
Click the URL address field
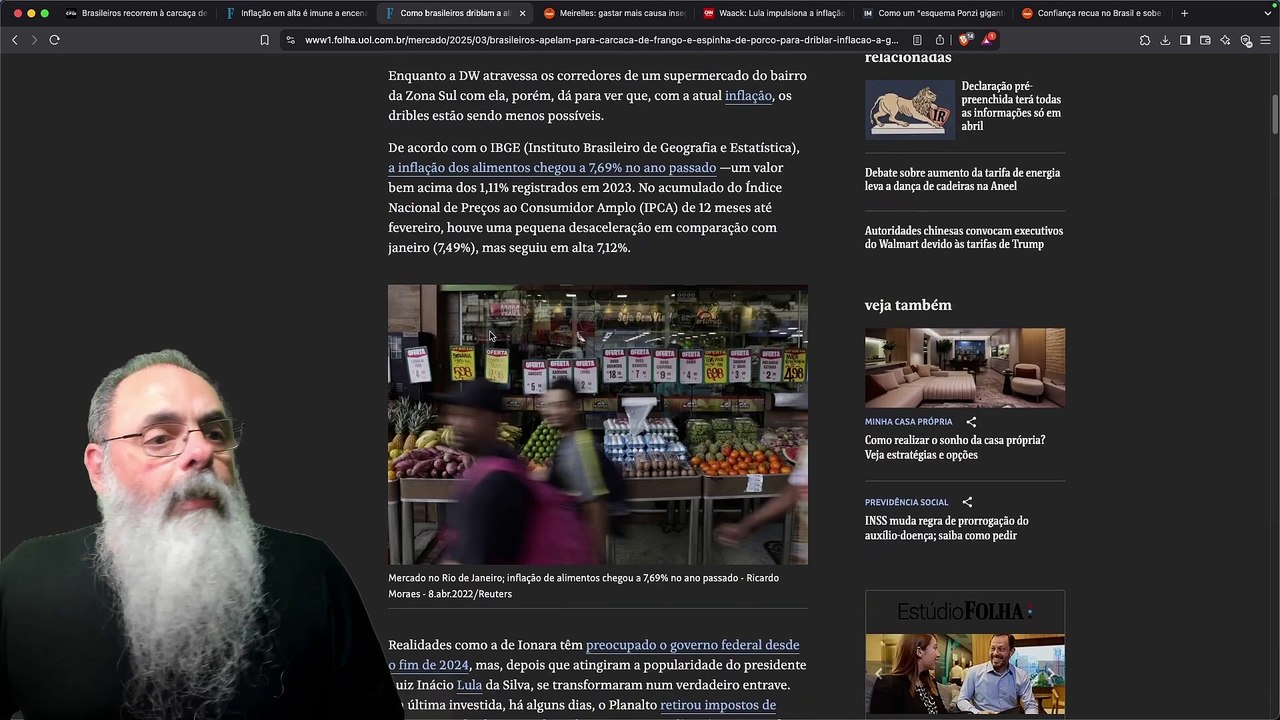coord(601,40)
